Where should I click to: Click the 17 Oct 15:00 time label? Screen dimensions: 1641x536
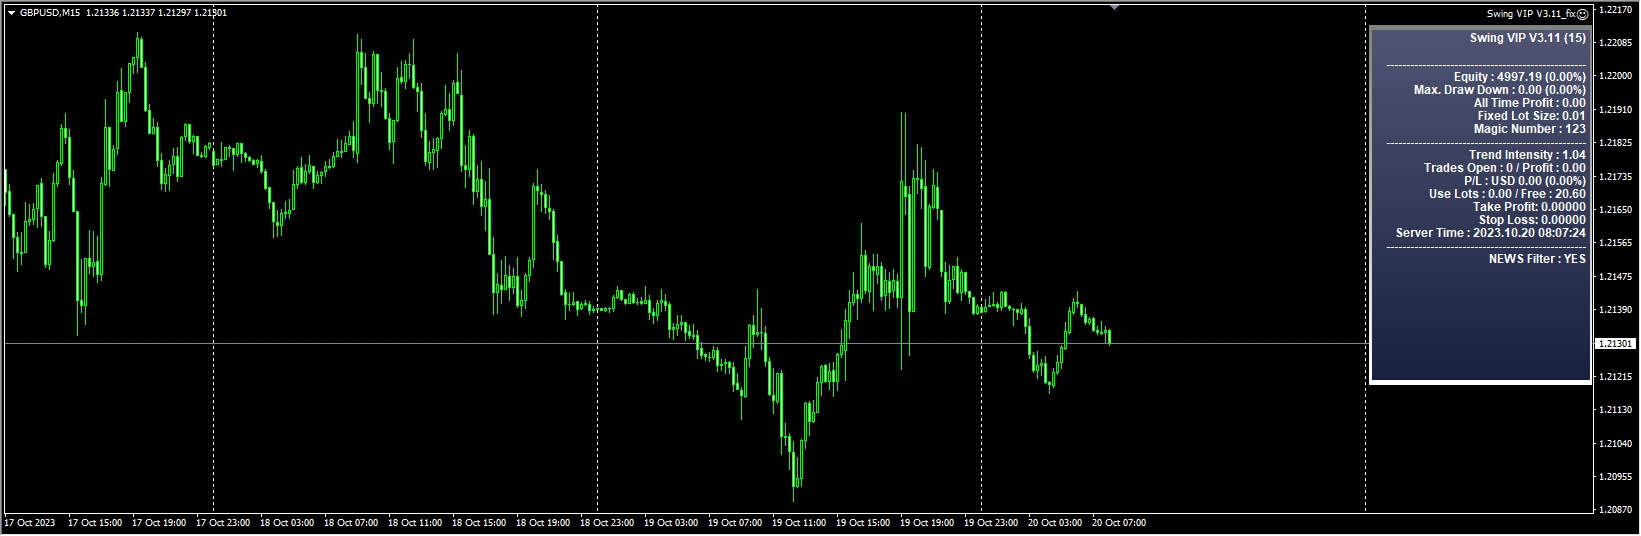pyautogui.click(x=95, y=523)
